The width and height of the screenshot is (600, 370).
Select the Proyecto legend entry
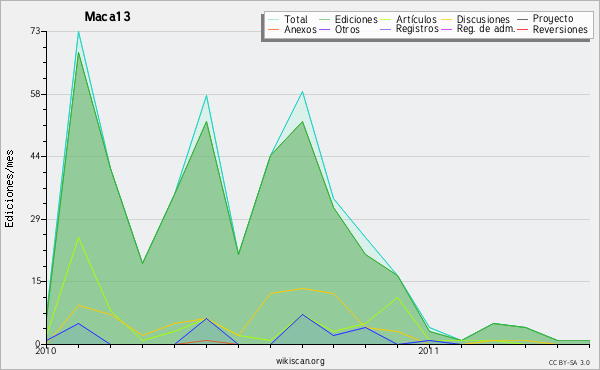553,19
